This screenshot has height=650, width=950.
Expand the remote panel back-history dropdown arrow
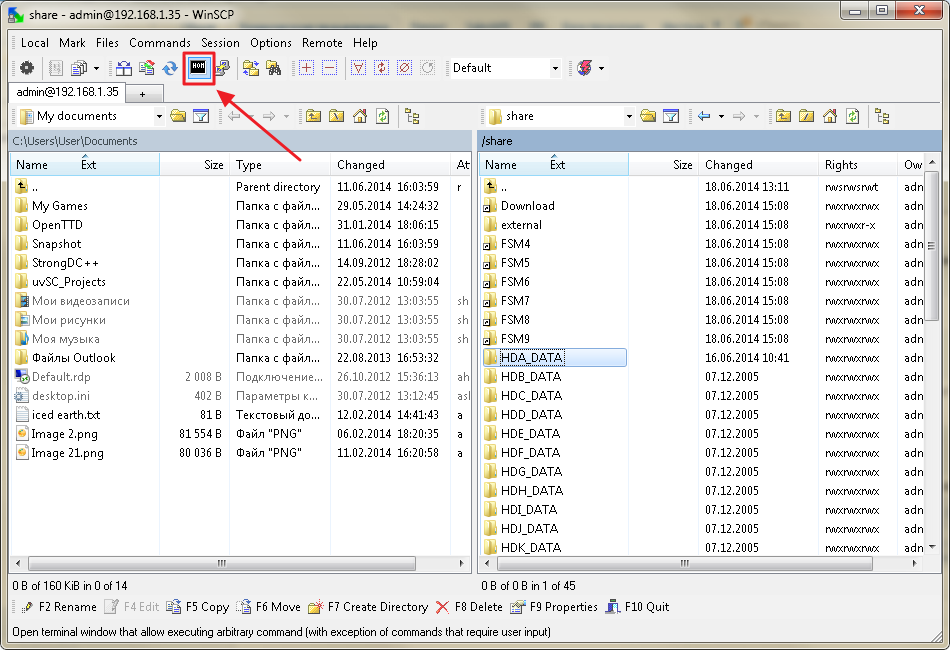click(721, 117)
